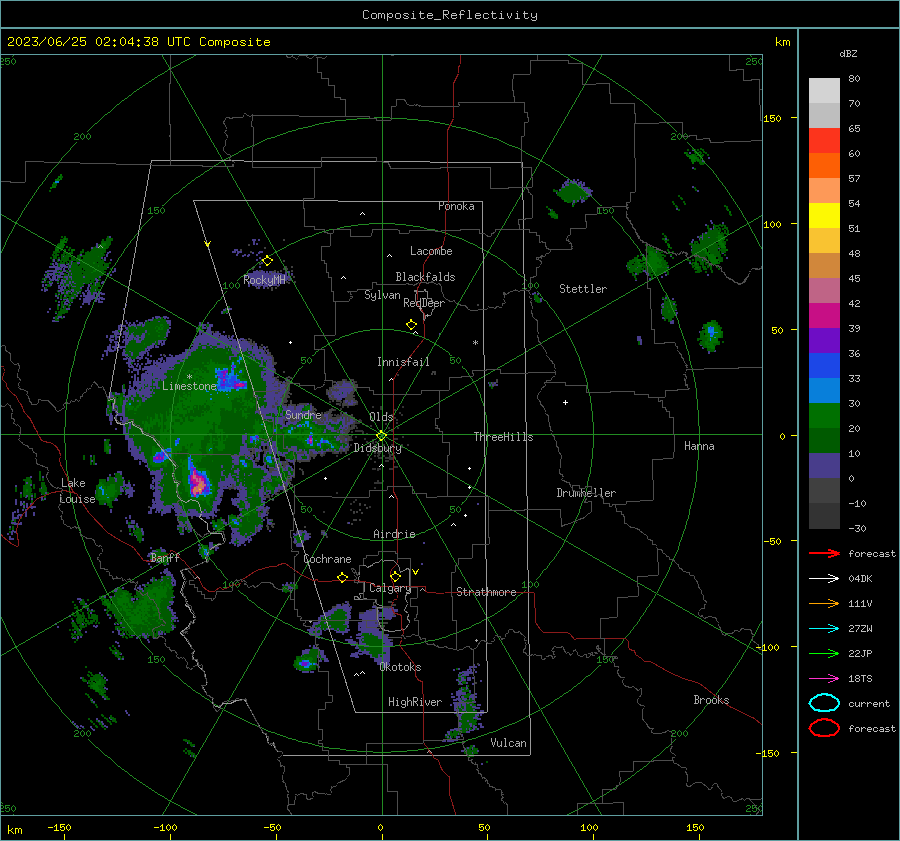Pick the orange 60 dBZ color swatch
This screenshot has width=900, height=841.
(x=824, y=165)
